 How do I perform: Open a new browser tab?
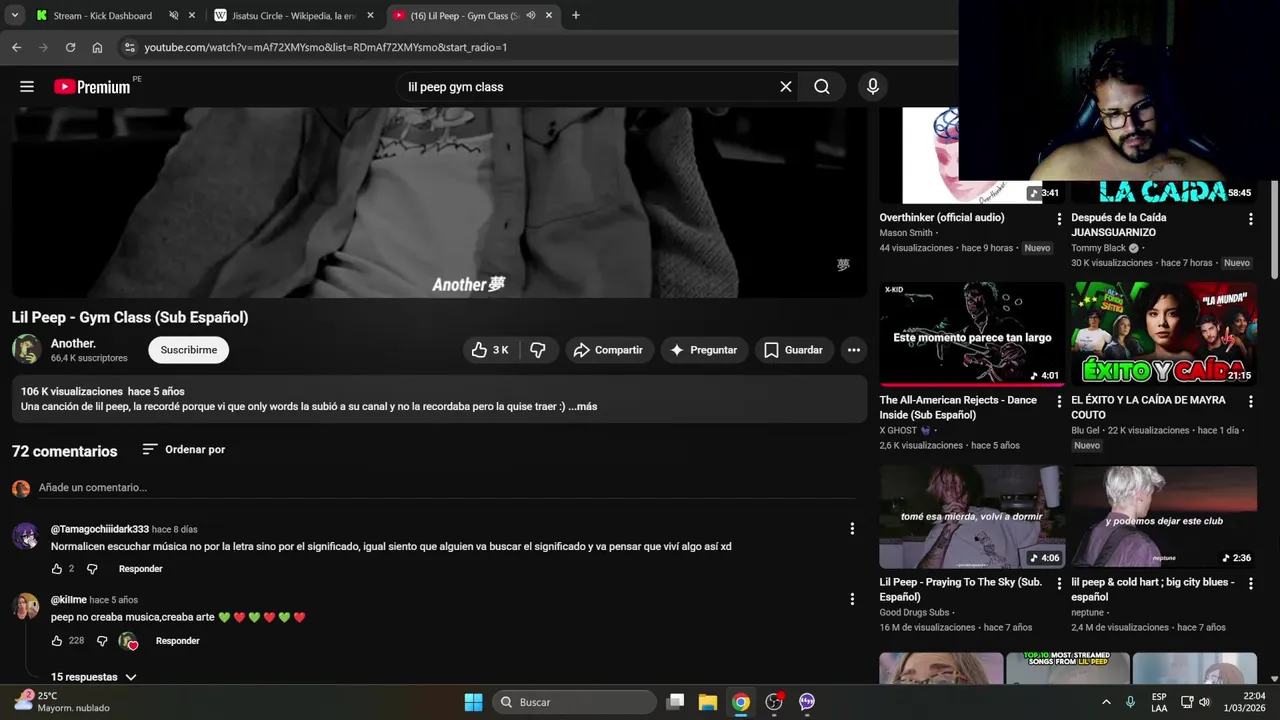576,16
